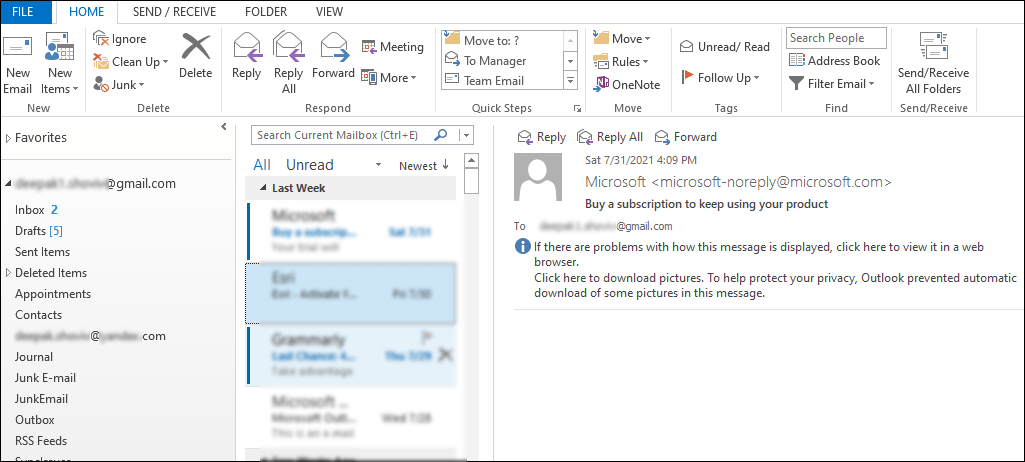This screenshot has height=462, width=1025.
Task: Open Quick Steps dialog launcher
Action: click(577, 108)
